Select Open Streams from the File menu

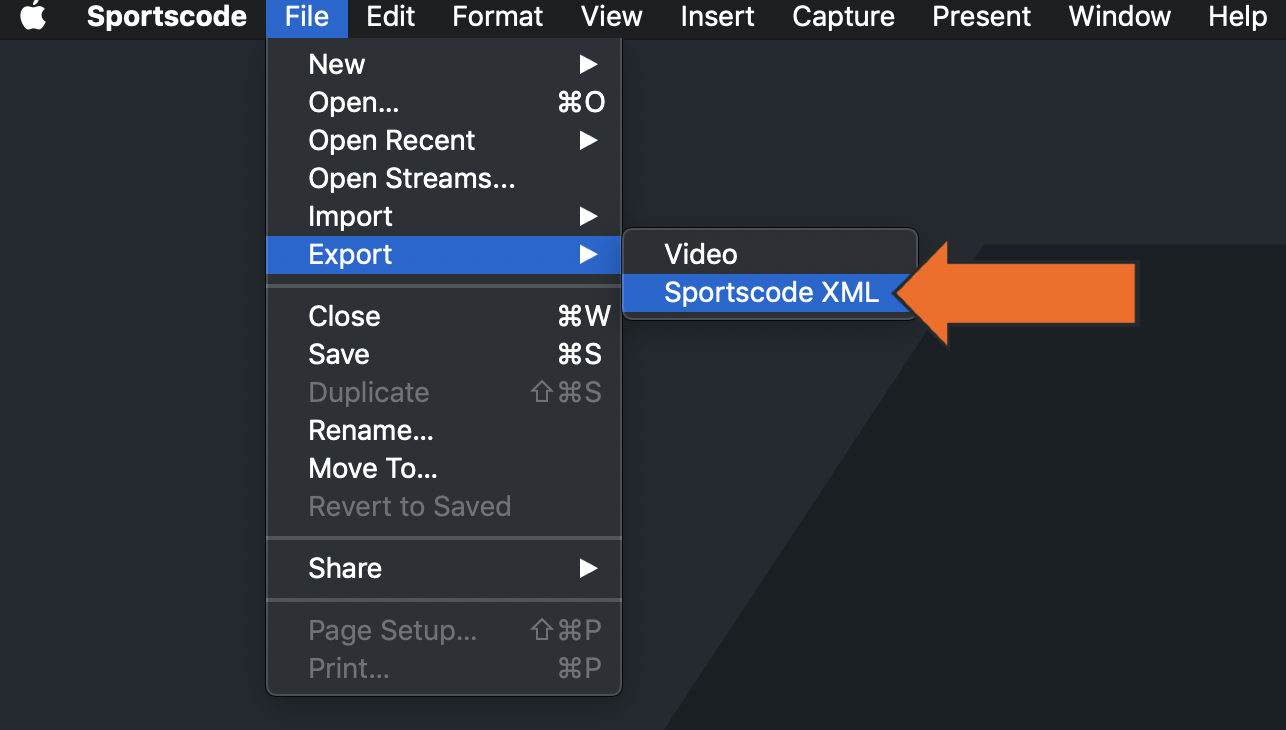click(x=411, y=178)
